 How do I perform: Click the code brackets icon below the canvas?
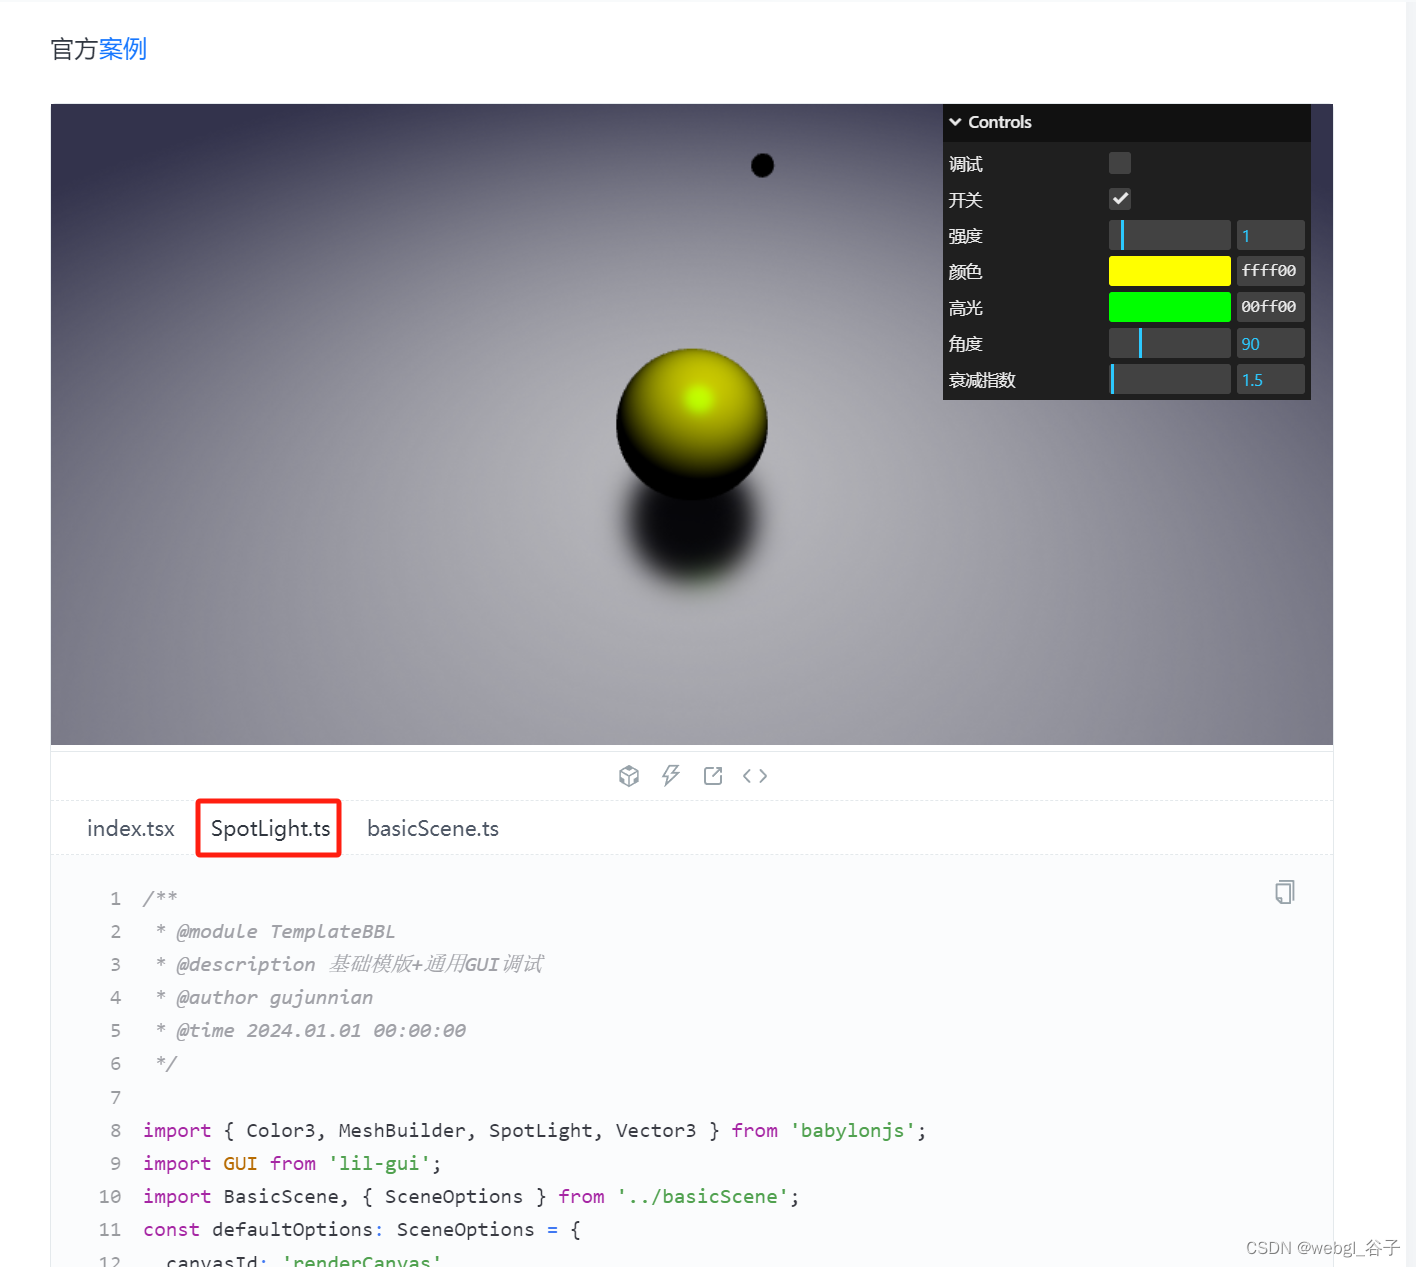coord(755,775)
